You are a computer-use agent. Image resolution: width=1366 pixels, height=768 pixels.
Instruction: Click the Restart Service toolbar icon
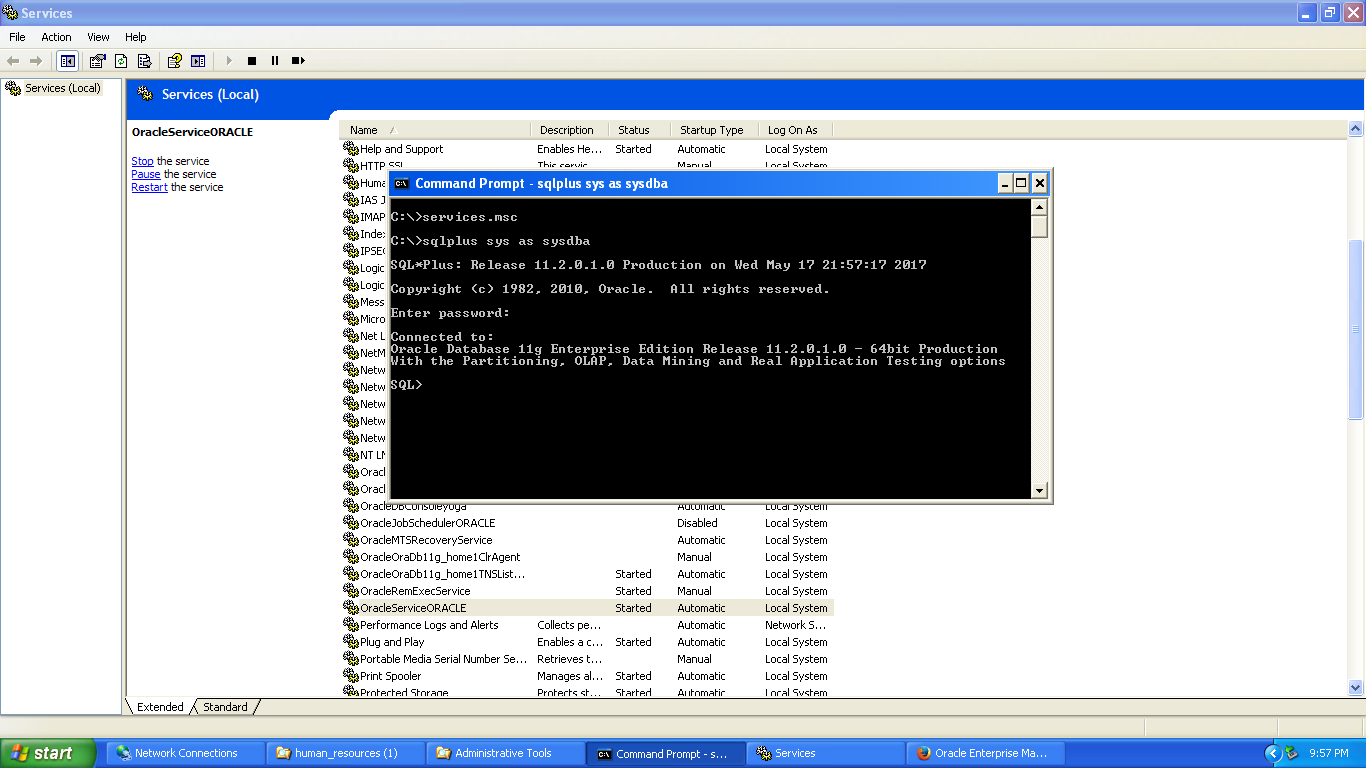[x=298, y=61]
